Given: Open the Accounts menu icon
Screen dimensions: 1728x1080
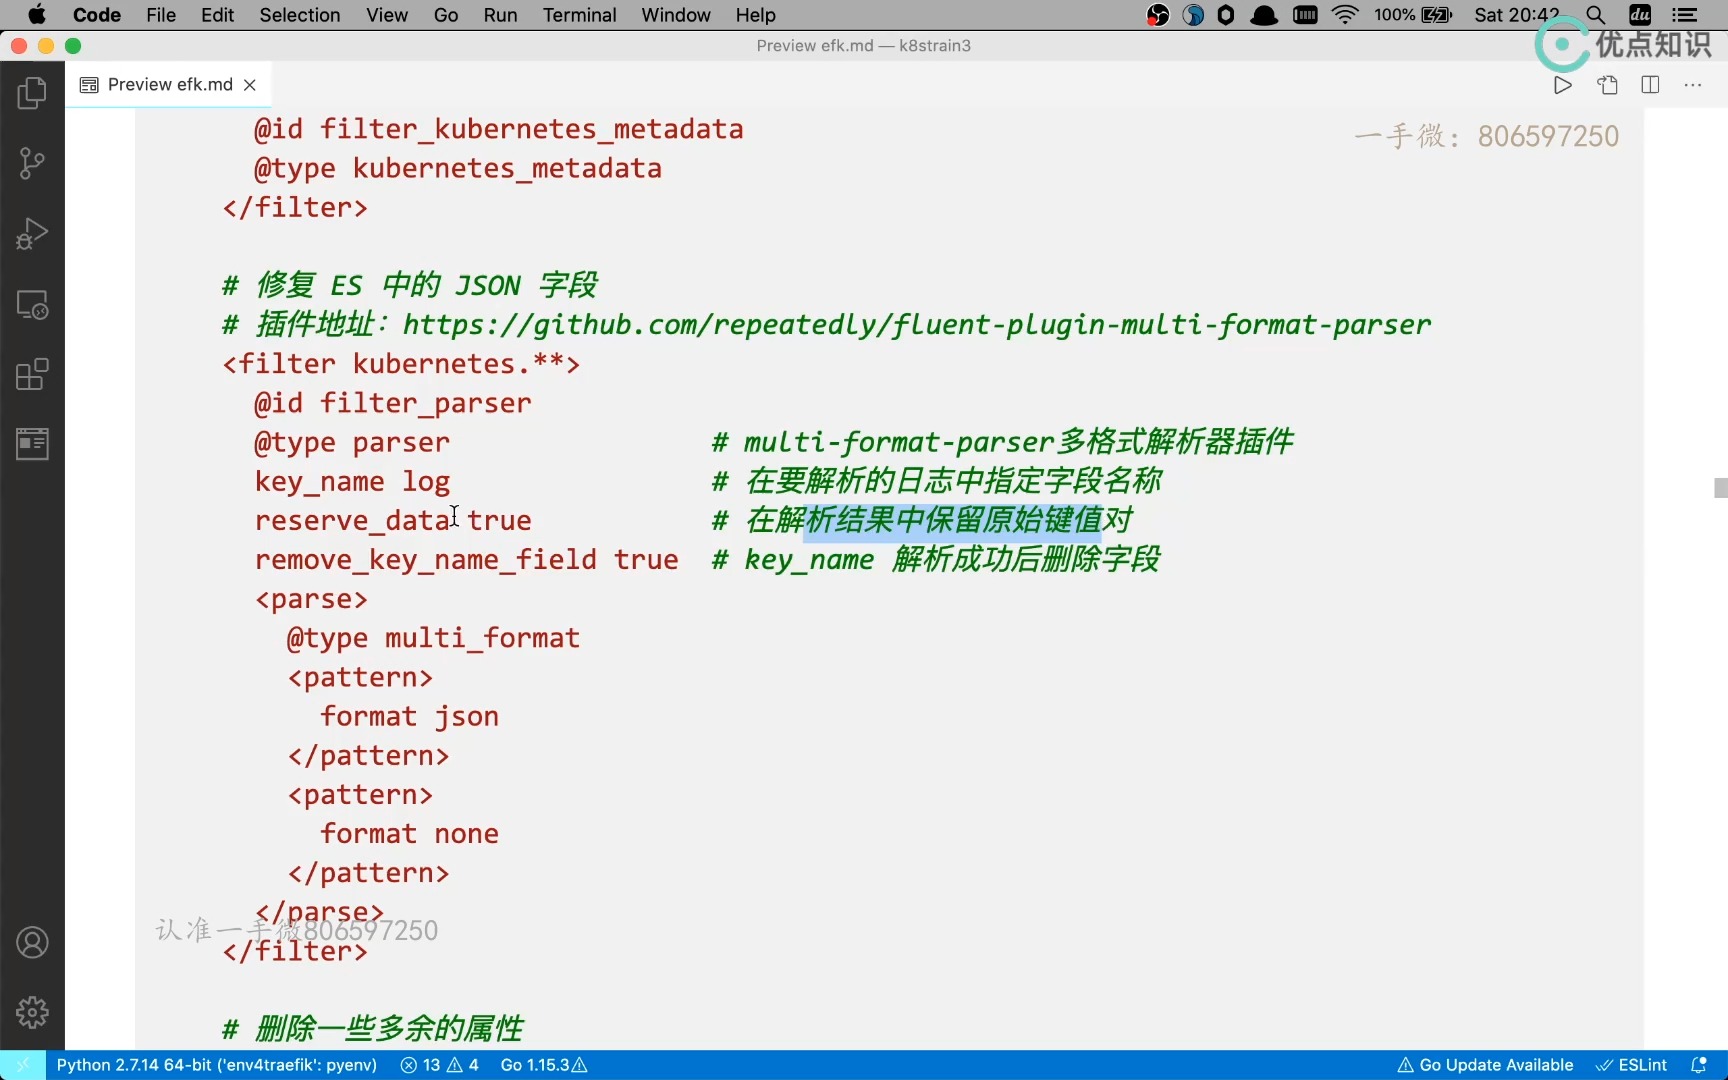Looking at the screenshot, I should (32, 942).
